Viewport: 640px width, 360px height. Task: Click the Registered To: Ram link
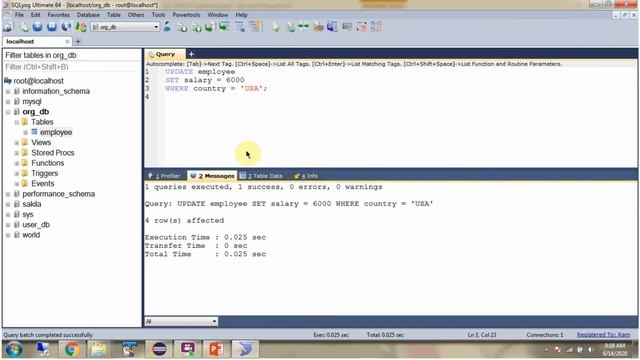coord(603,335)
